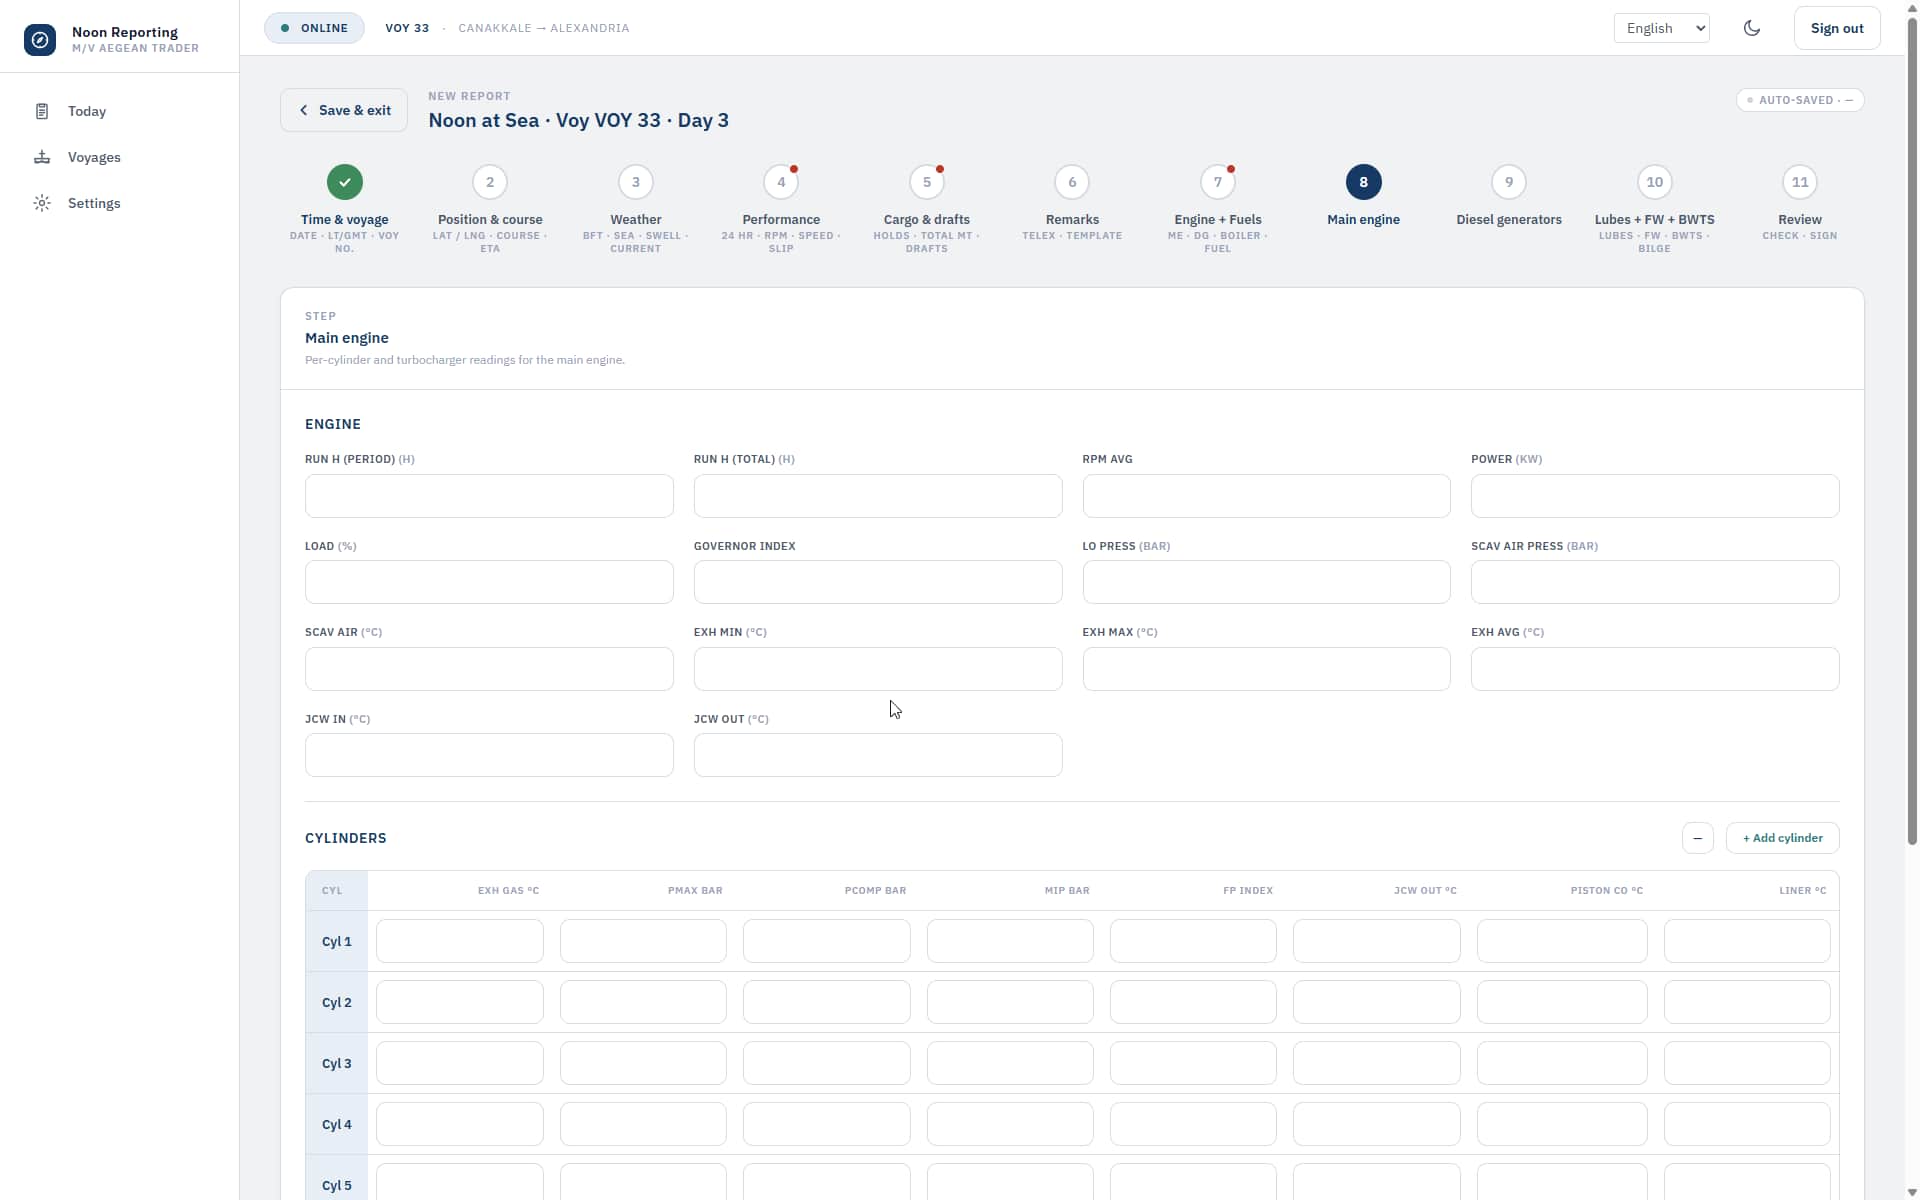Remove a cylinder with the minus button
The height and width of the screenshot is (1200, 1920).
pos(1697,838)
